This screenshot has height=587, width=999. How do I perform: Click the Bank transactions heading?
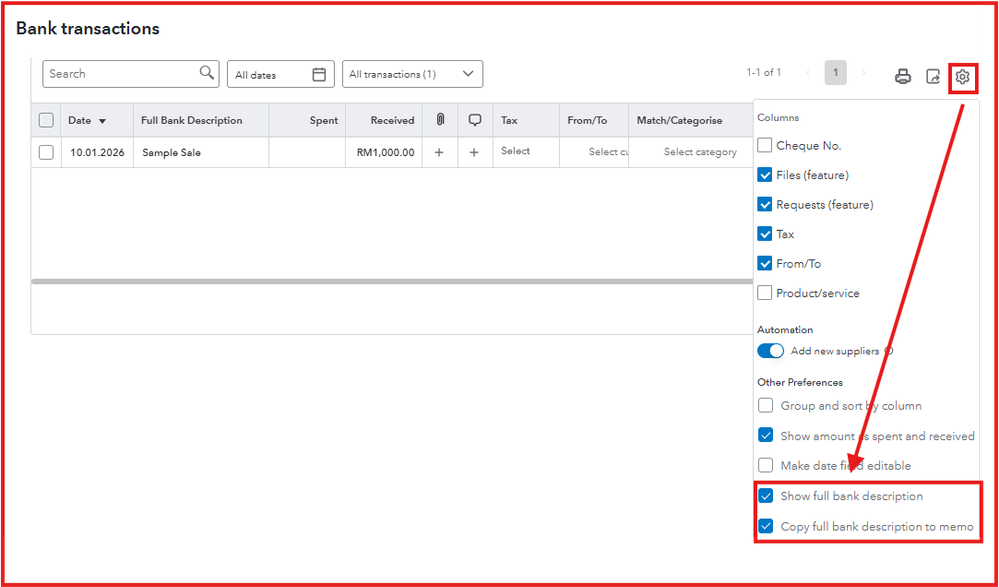tap(87, 29)
